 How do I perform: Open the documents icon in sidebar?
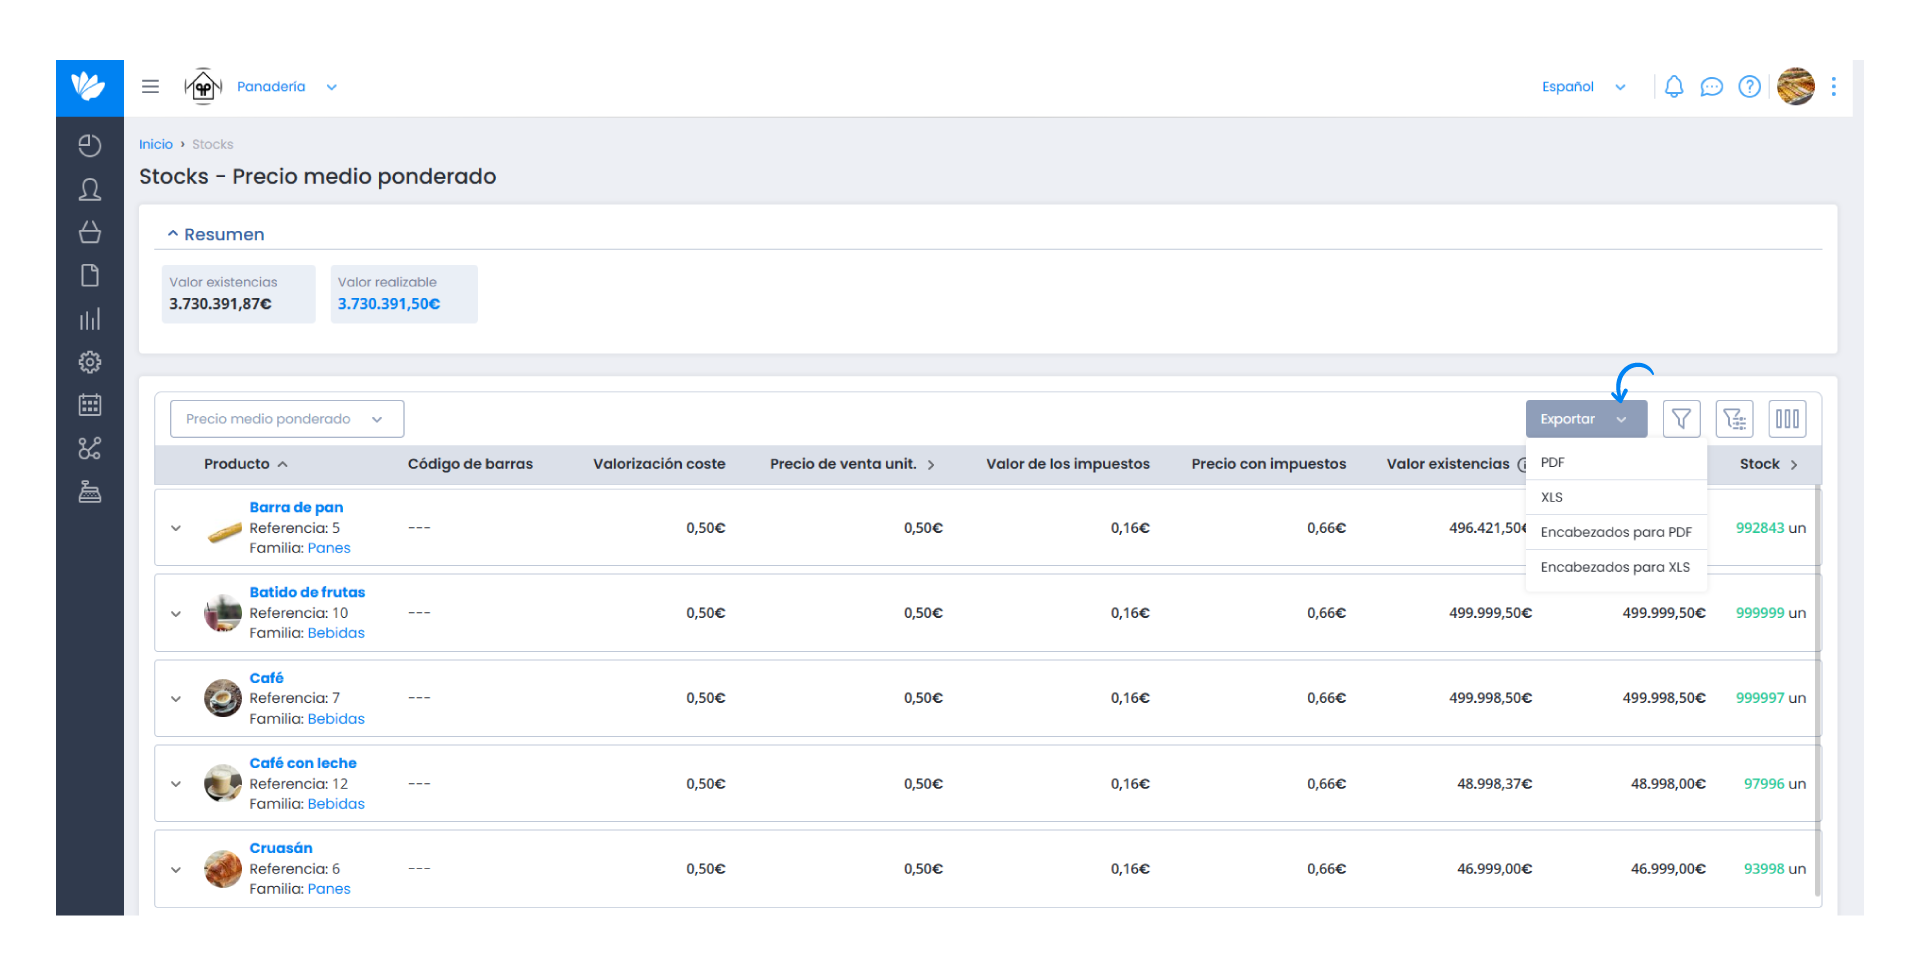(90, 276)
